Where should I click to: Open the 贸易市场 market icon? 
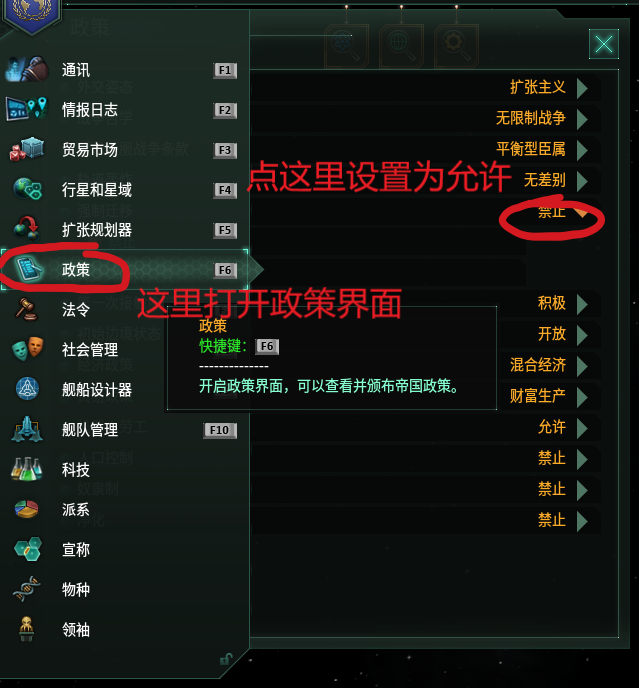27,149
